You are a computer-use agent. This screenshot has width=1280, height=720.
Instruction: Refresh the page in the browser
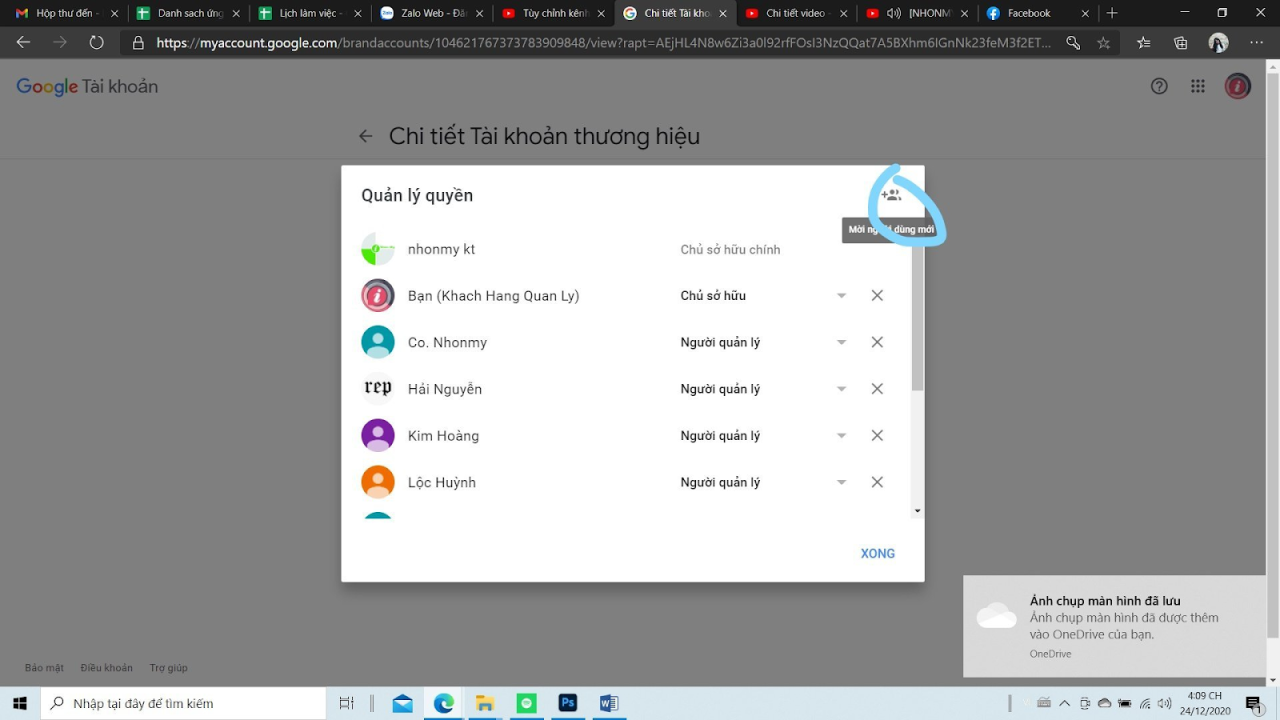coord(96,43)
